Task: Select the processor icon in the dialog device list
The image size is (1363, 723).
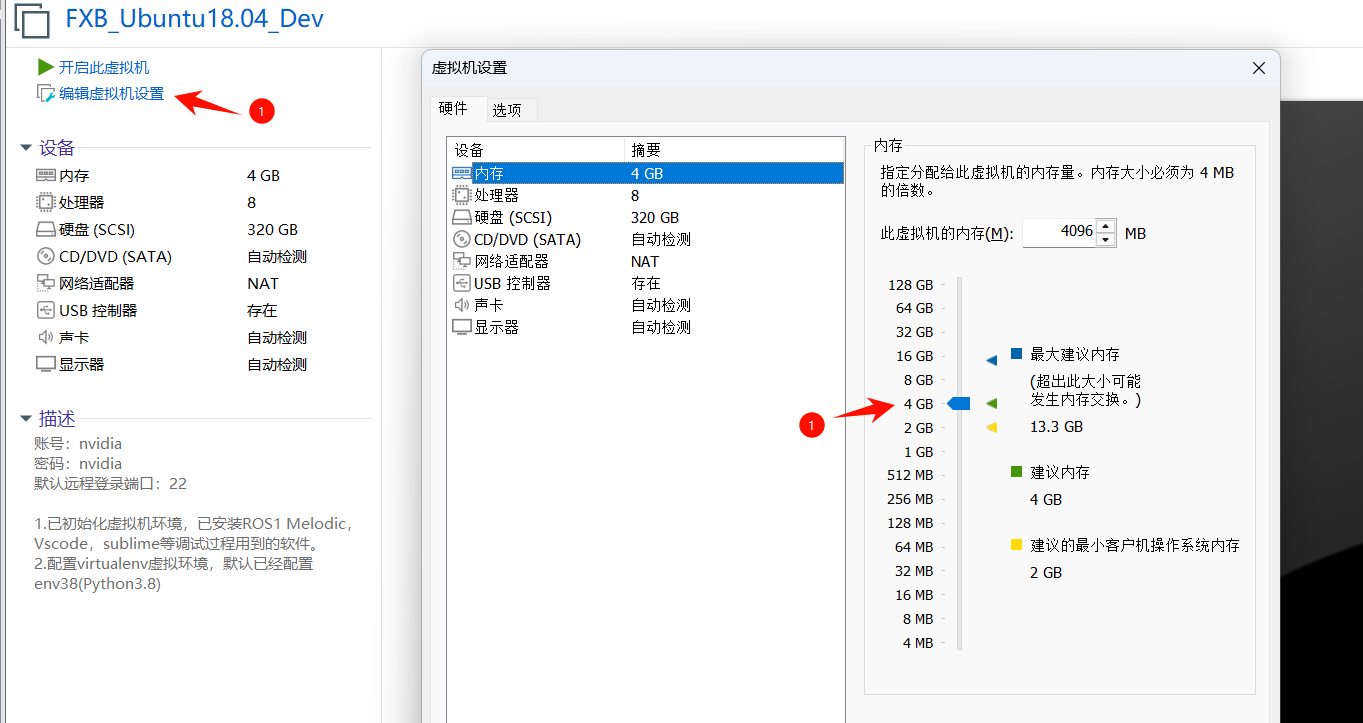Action: pyautogui.click(x=461, y=195)
